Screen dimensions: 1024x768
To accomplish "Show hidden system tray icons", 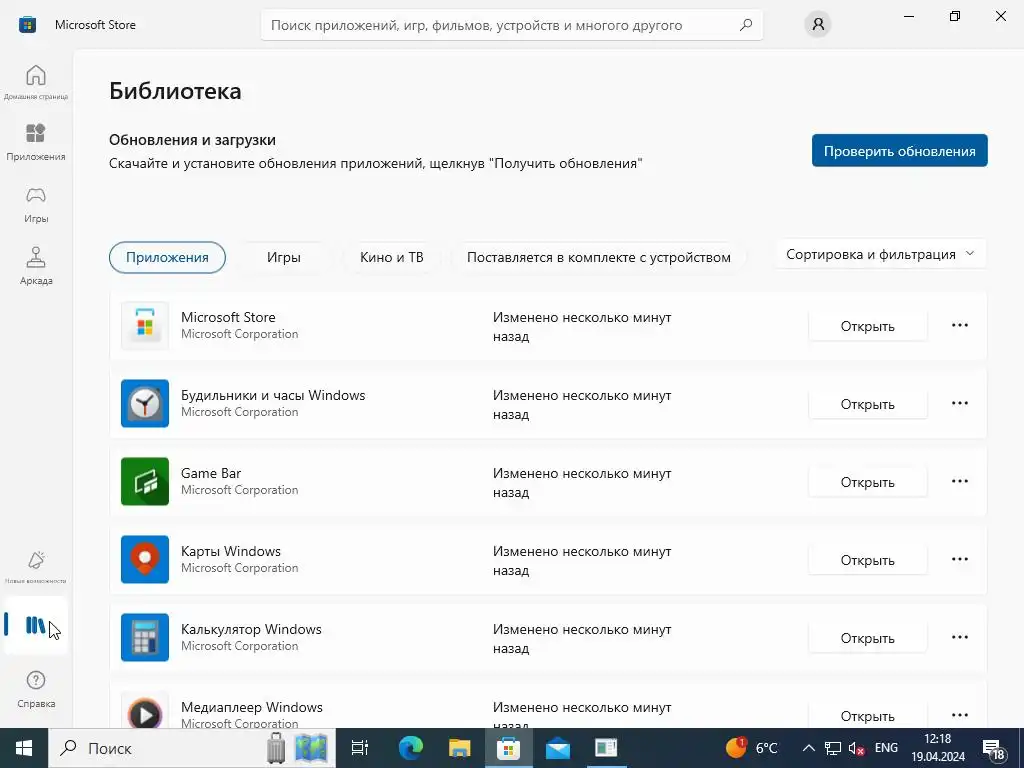I will (808, 748).
